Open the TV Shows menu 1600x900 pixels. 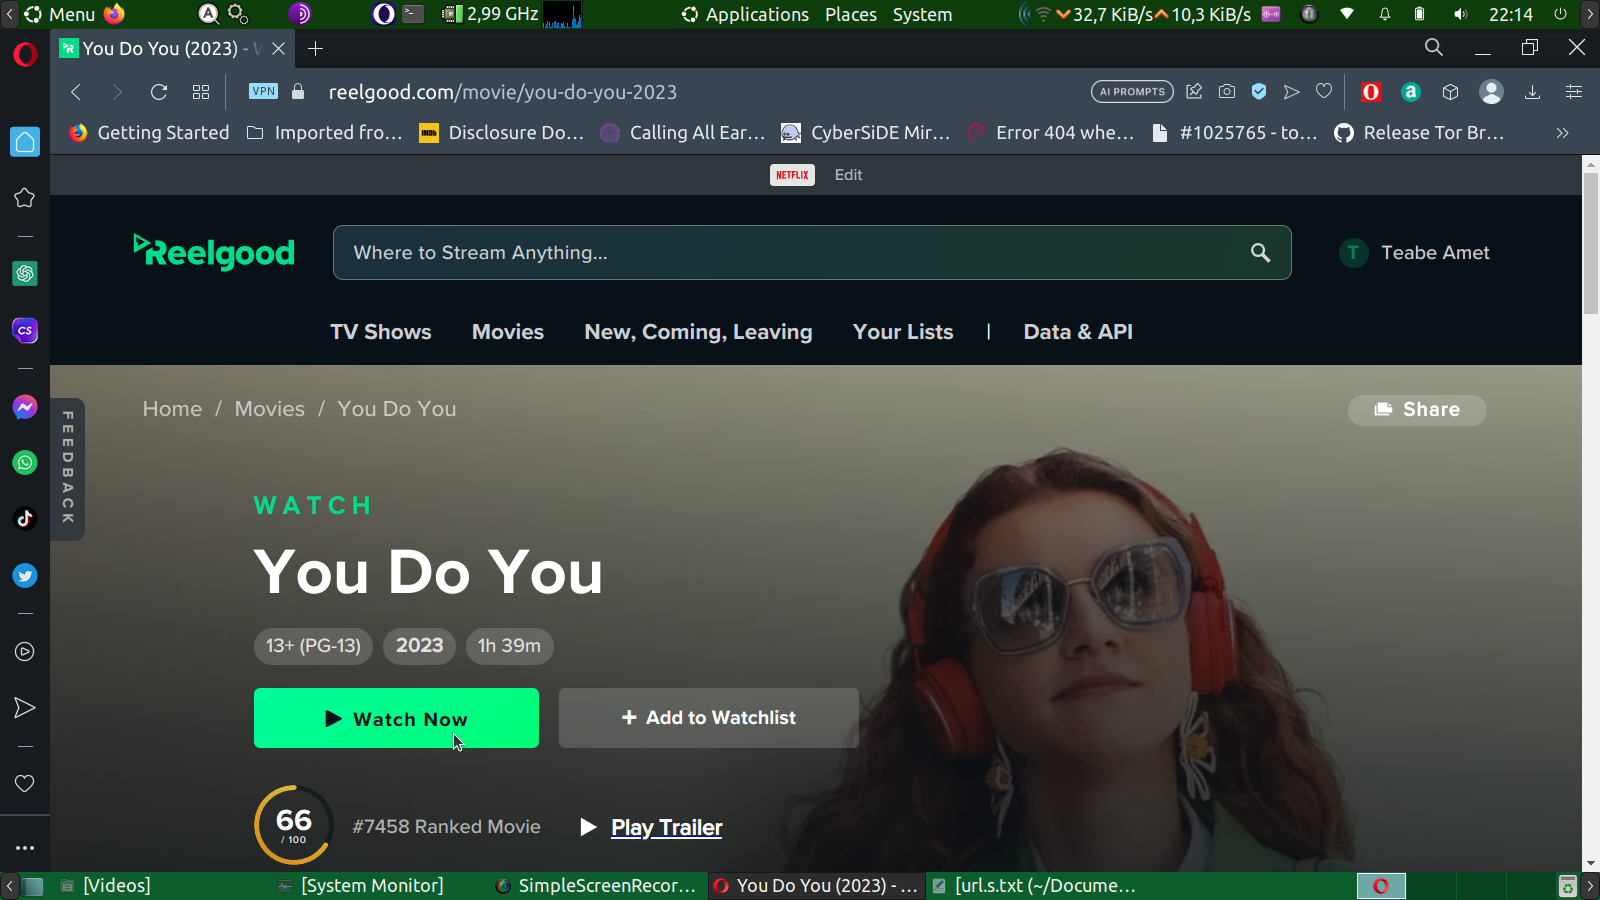point(381,332)
